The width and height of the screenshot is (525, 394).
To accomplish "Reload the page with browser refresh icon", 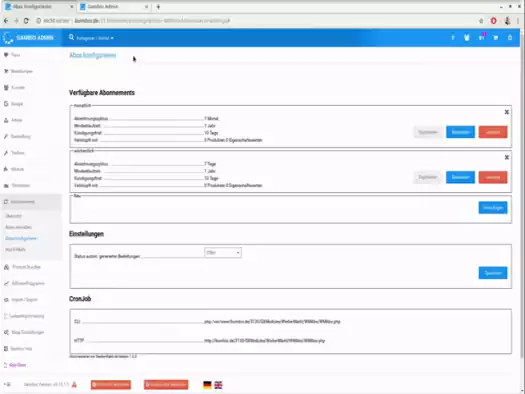I will point(26,21).
